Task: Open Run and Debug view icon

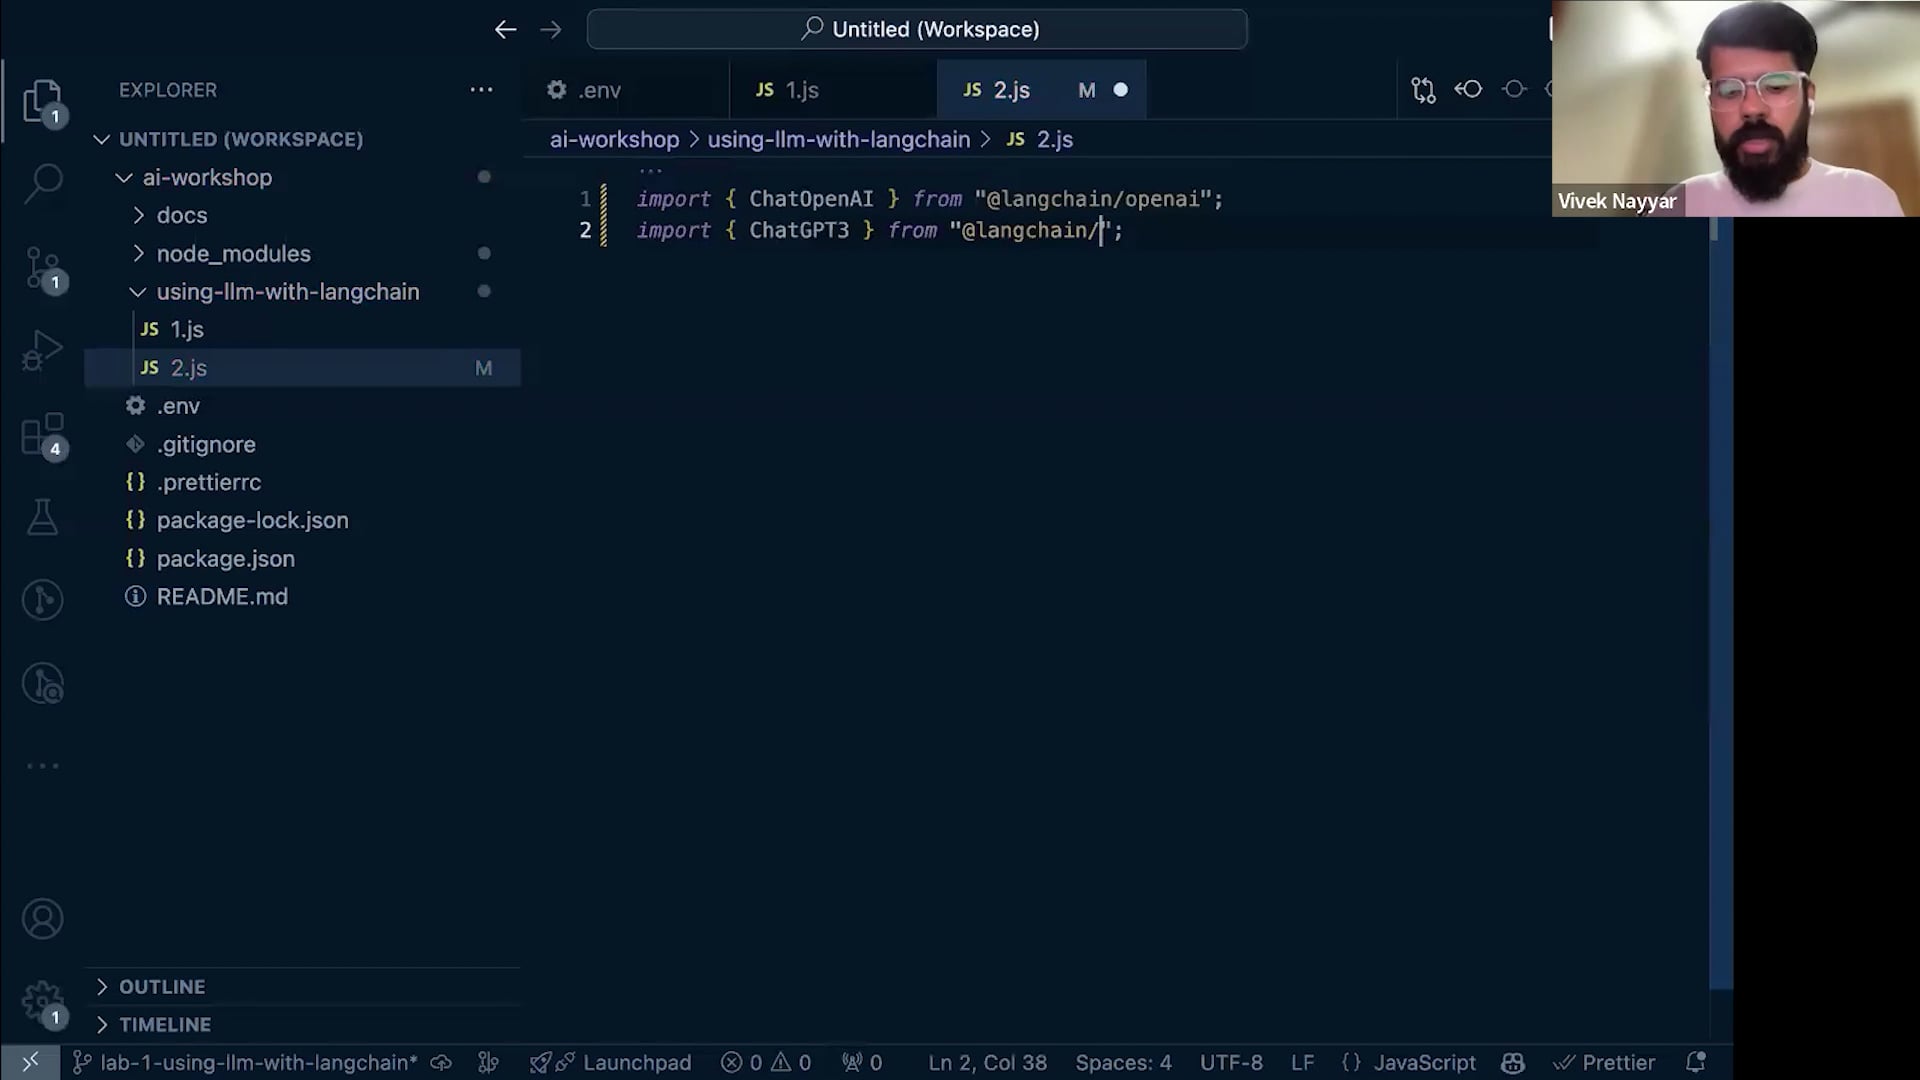Action: click(43, 350)
